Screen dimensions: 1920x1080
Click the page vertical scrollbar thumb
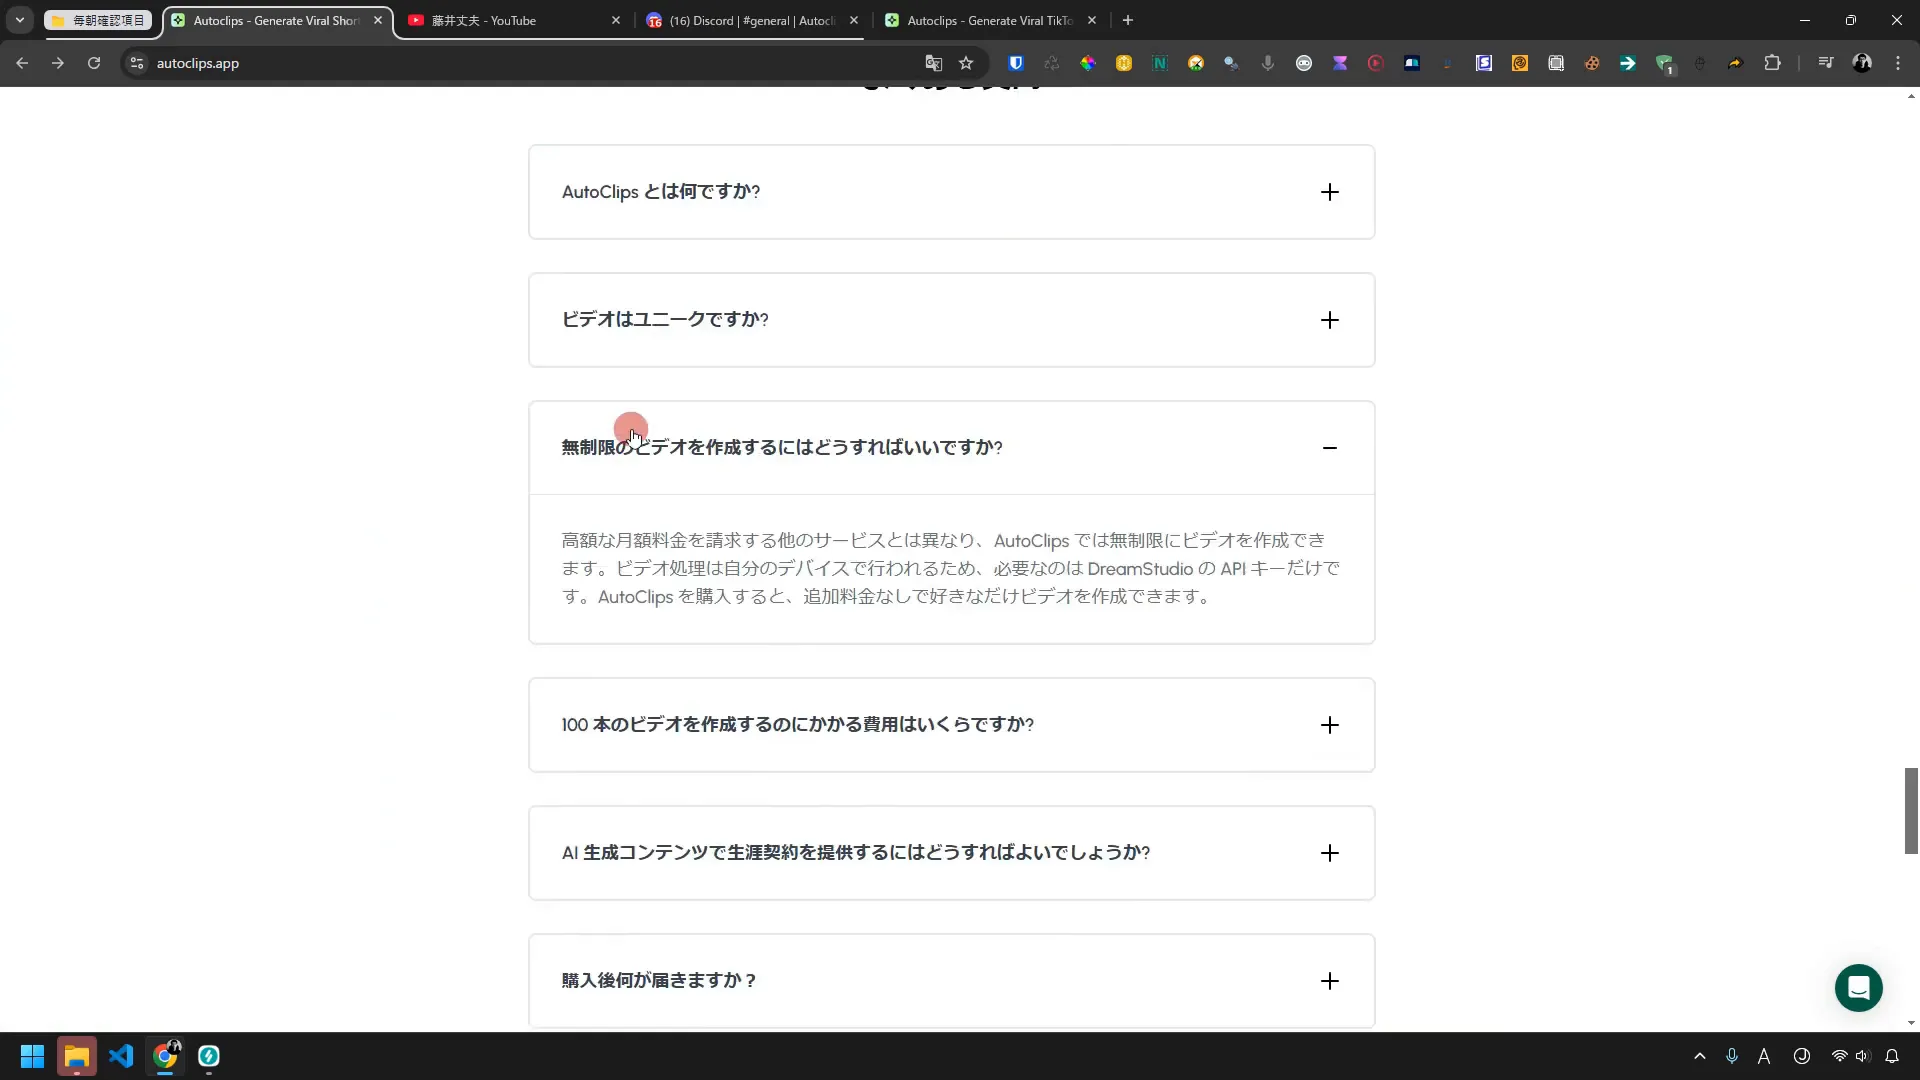[x=1911, y=811]
